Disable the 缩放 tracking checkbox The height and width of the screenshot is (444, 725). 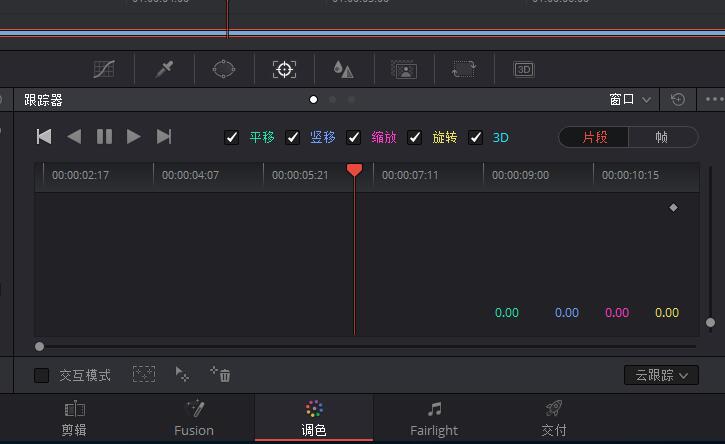tap(354, 137)
